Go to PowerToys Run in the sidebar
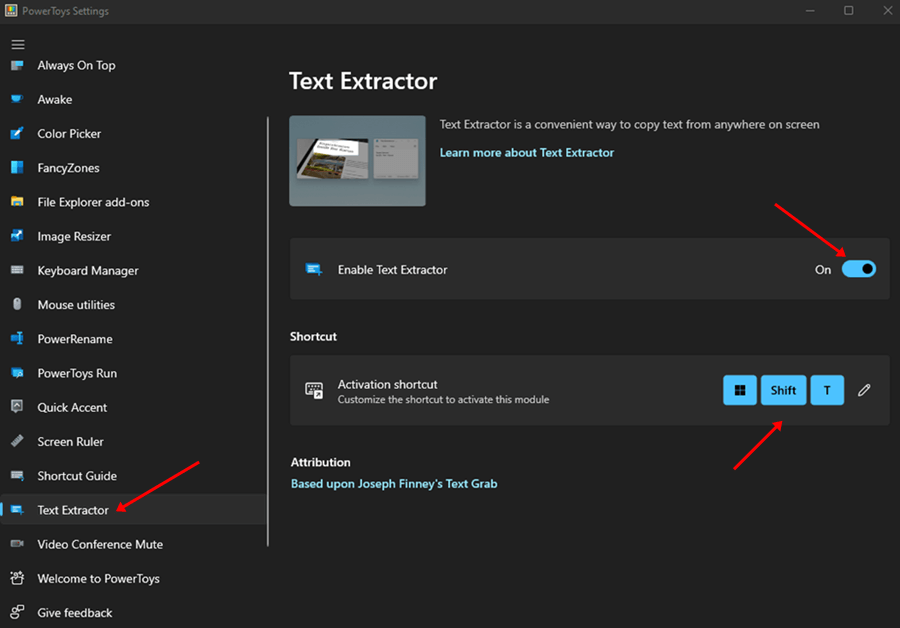This screenshot has height=628, width=900. click(x=77, y=374)
